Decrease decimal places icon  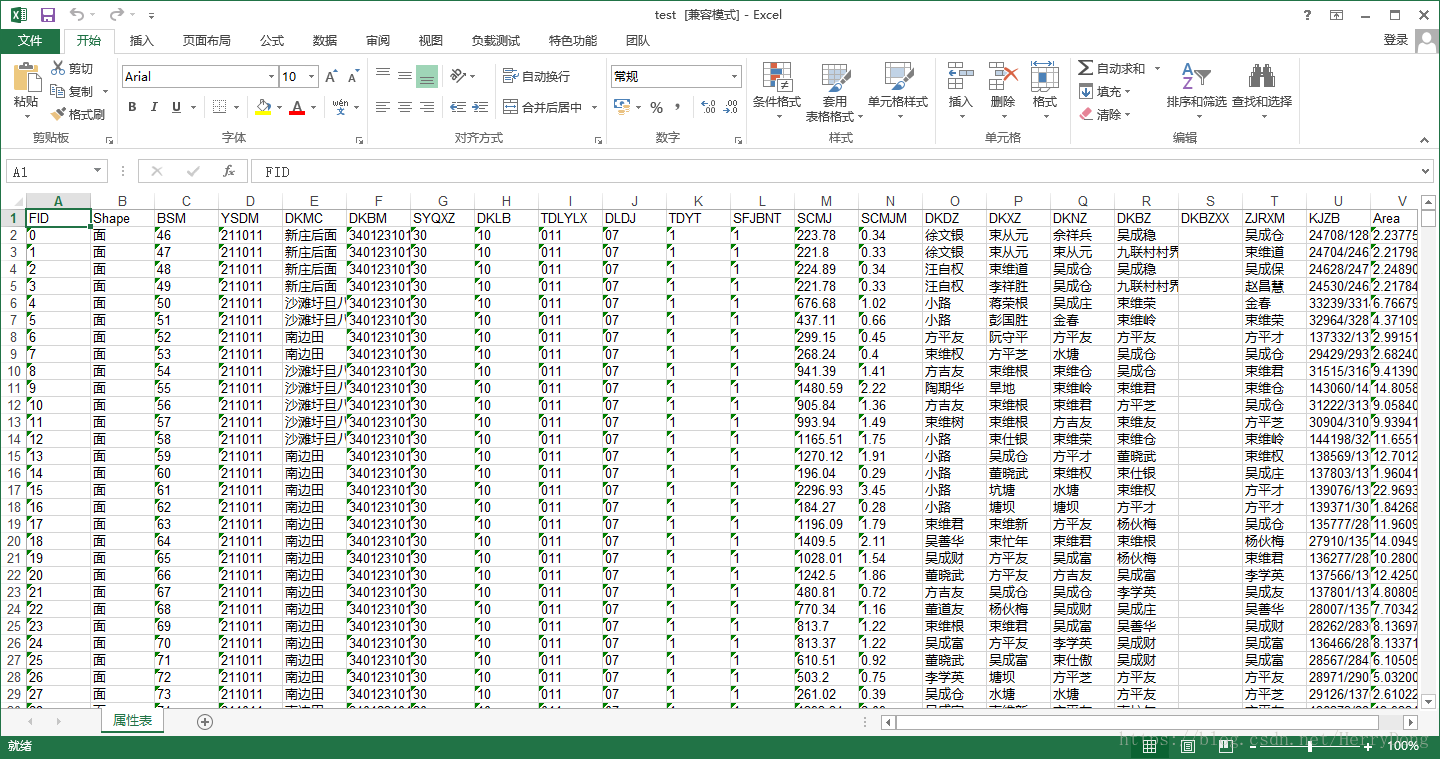click(731, 107)
